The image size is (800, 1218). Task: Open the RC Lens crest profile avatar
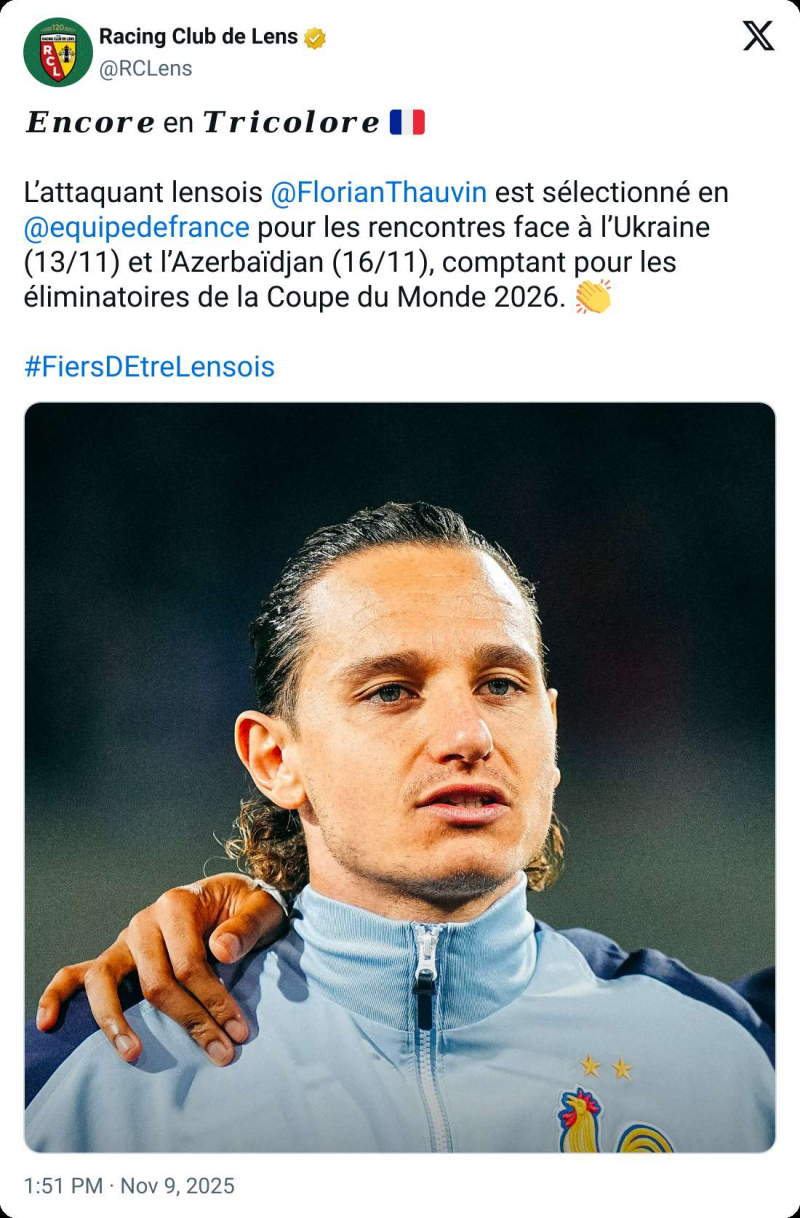click(x=58, y=52)
